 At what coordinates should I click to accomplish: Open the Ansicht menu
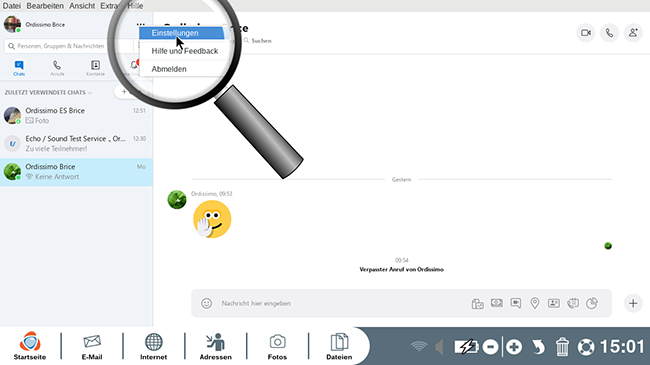tap(82, 6)
